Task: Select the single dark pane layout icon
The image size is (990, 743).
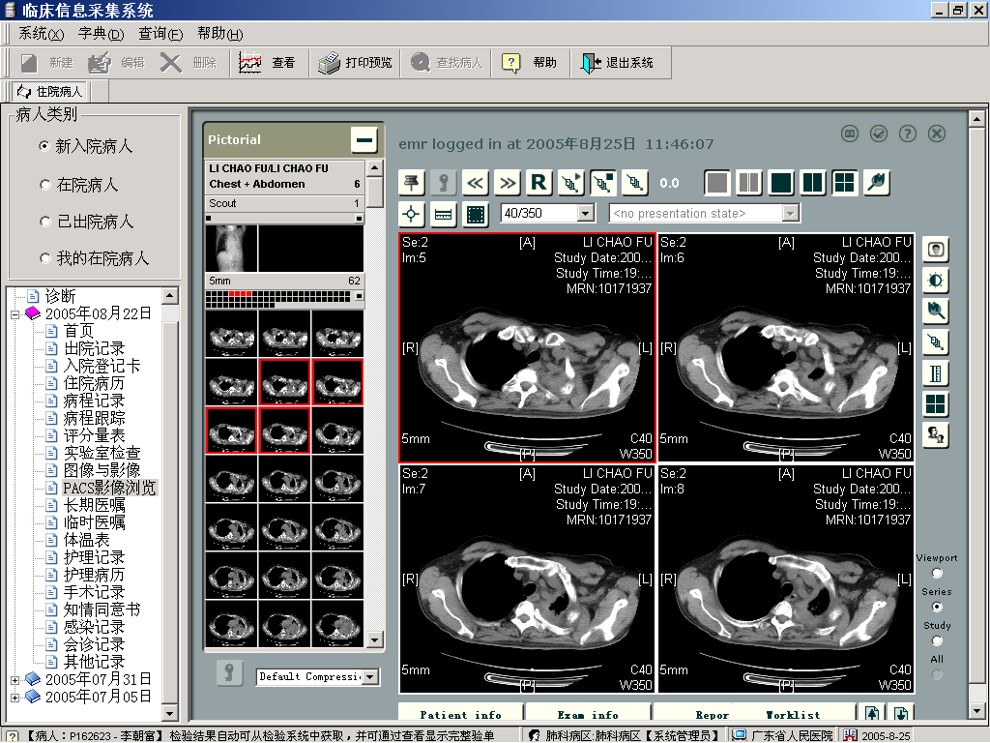Action: click(781, 183)
